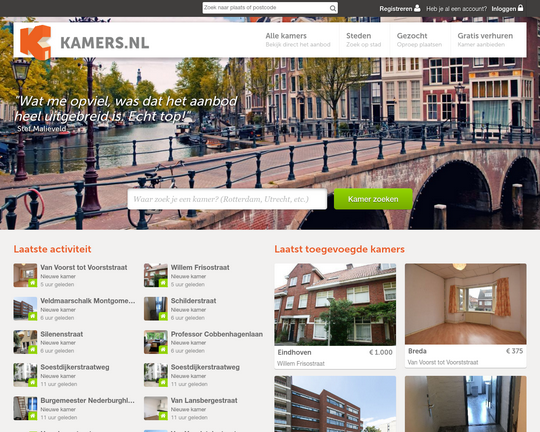Click thumbnail for Professor Cobbenhagenlaan
Viewport: 540px width, 432px height.
tap(156, 342)
